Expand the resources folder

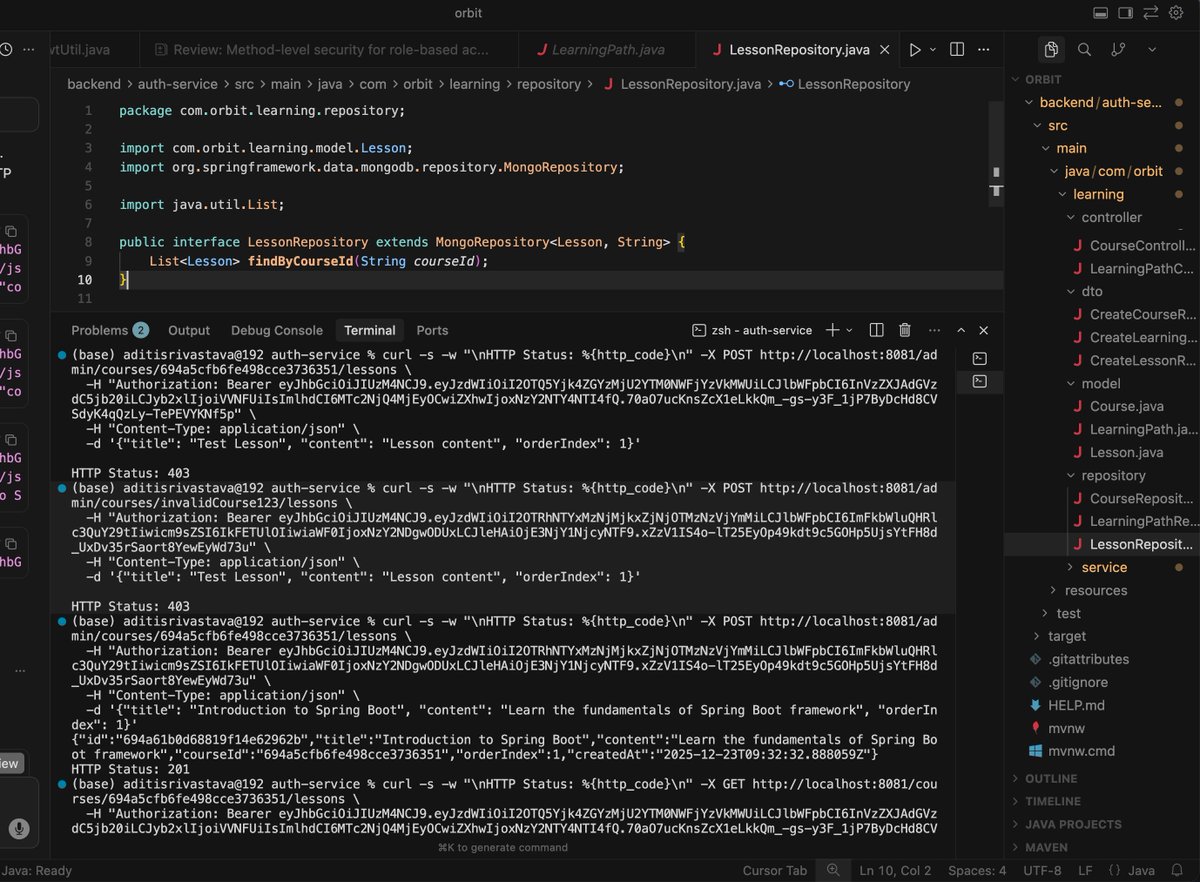[x=1096, y=590]
